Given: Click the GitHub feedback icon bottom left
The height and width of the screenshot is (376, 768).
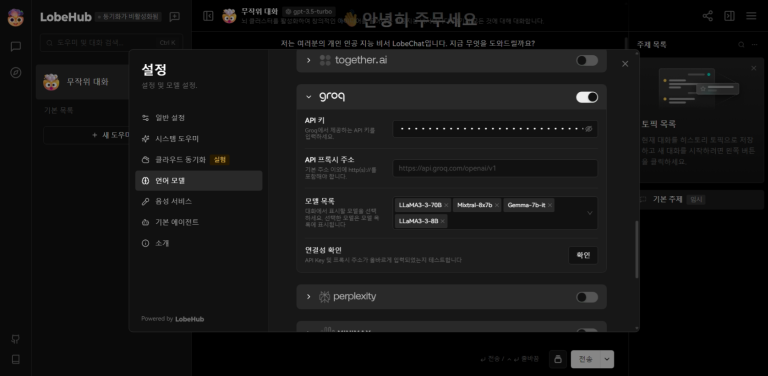Looking at the screenshot, I should [16, 339].
